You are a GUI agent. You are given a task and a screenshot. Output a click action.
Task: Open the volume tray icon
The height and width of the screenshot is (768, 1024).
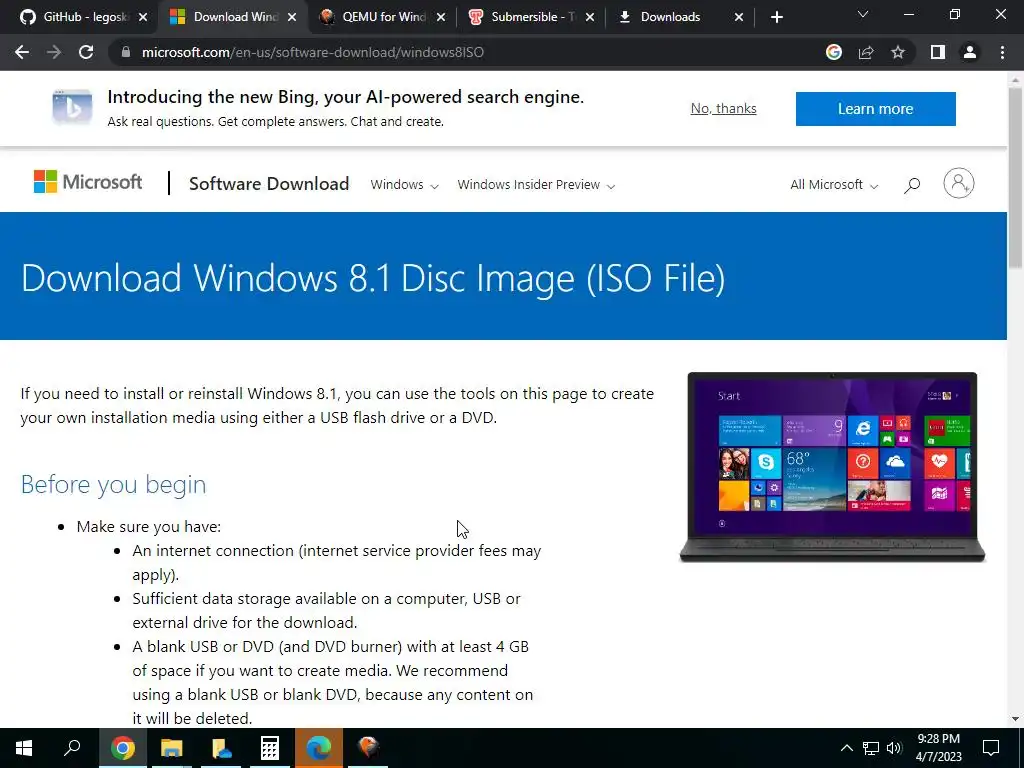click(894, 748)
